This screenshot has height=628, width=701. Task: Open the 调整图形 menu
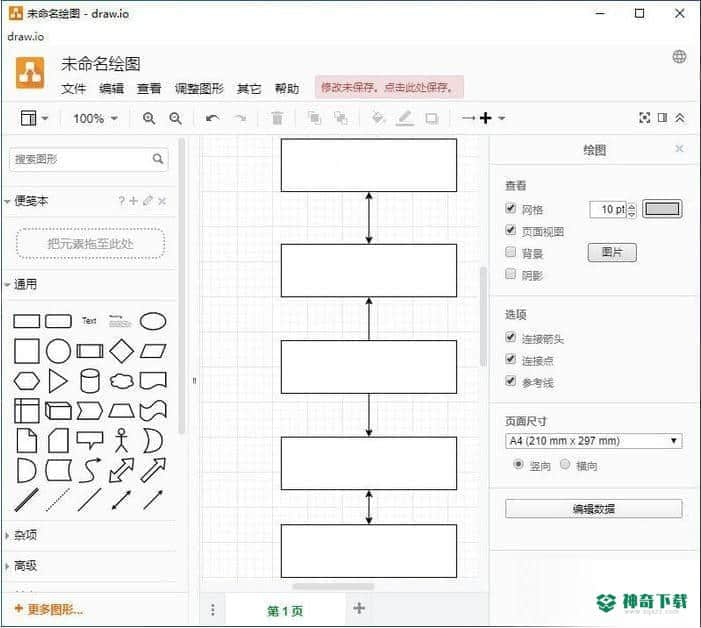(199, 89)
